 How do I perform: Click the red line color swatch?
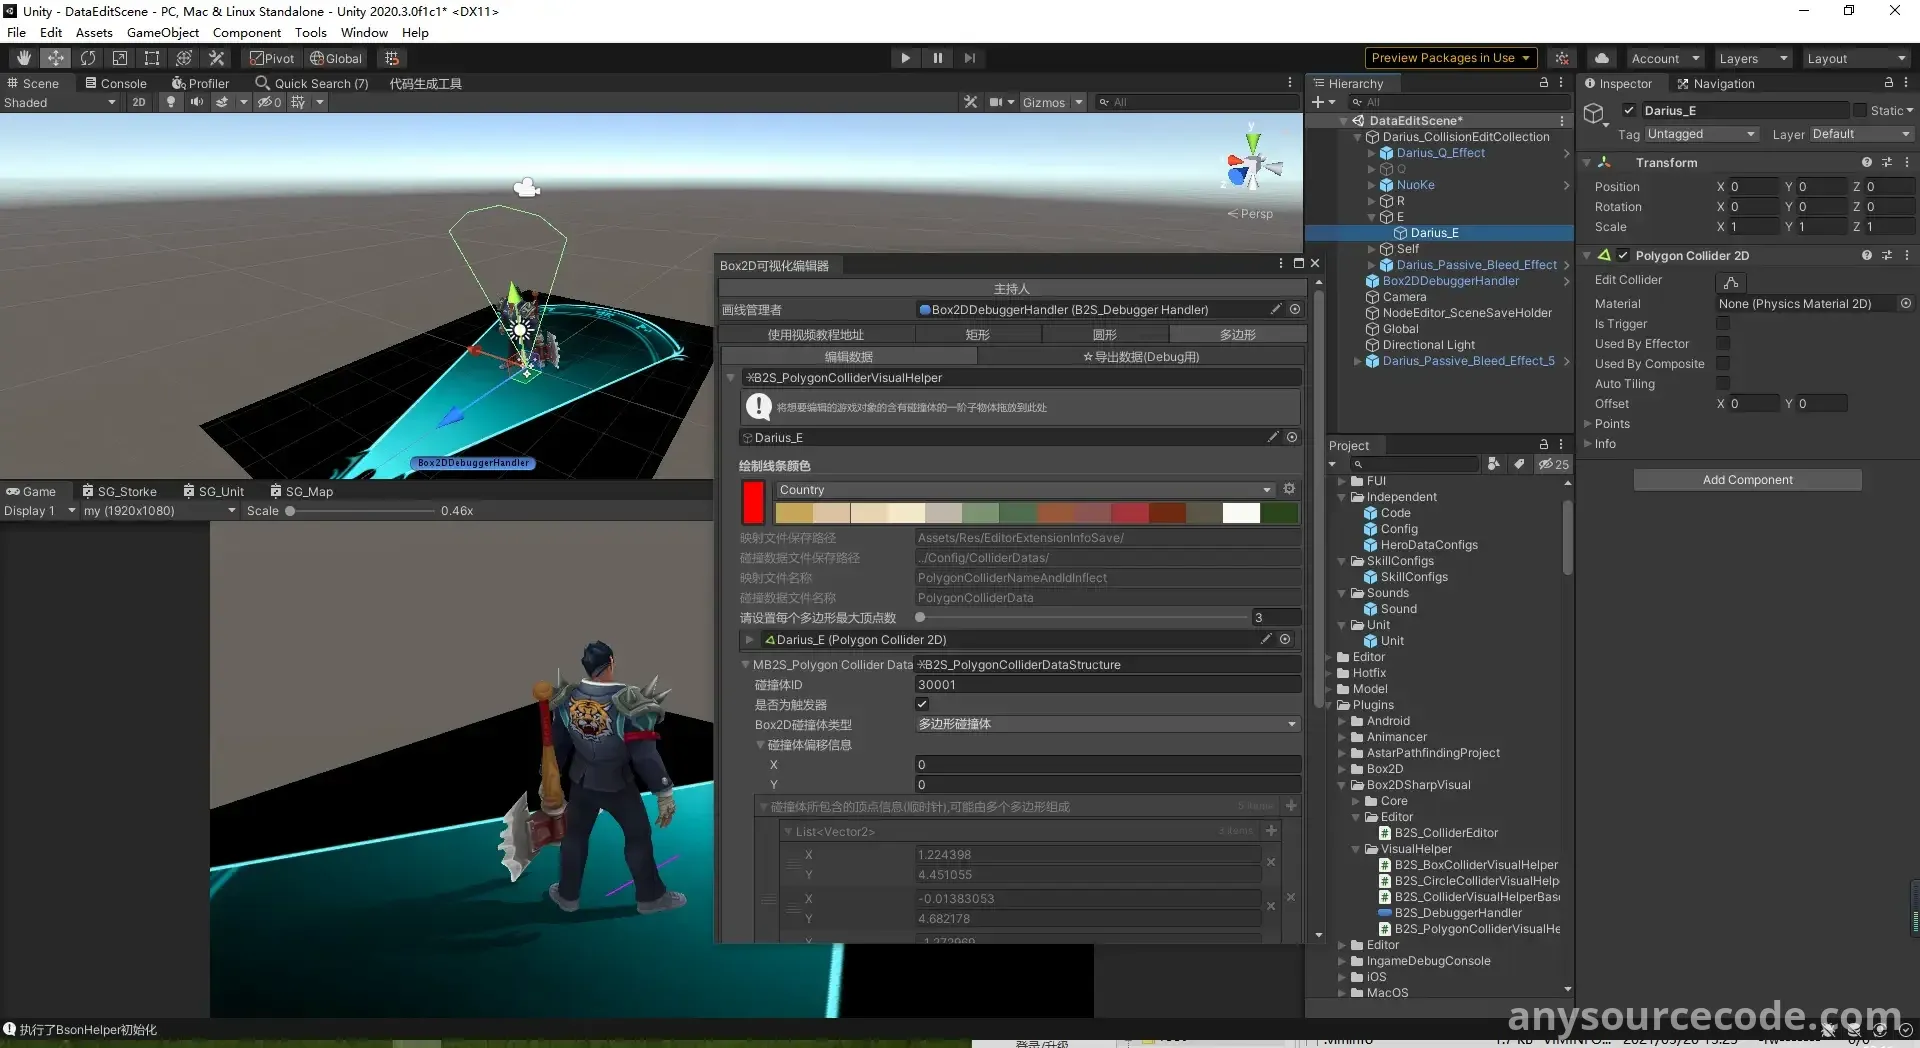[x=753, y=502]
